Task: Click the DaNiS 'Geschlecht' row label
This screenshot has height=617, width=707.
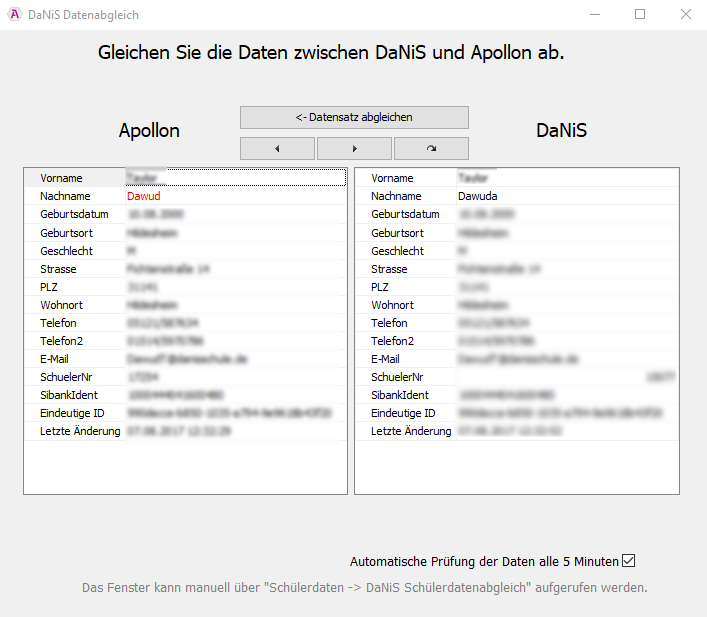Action: [397, 251]
